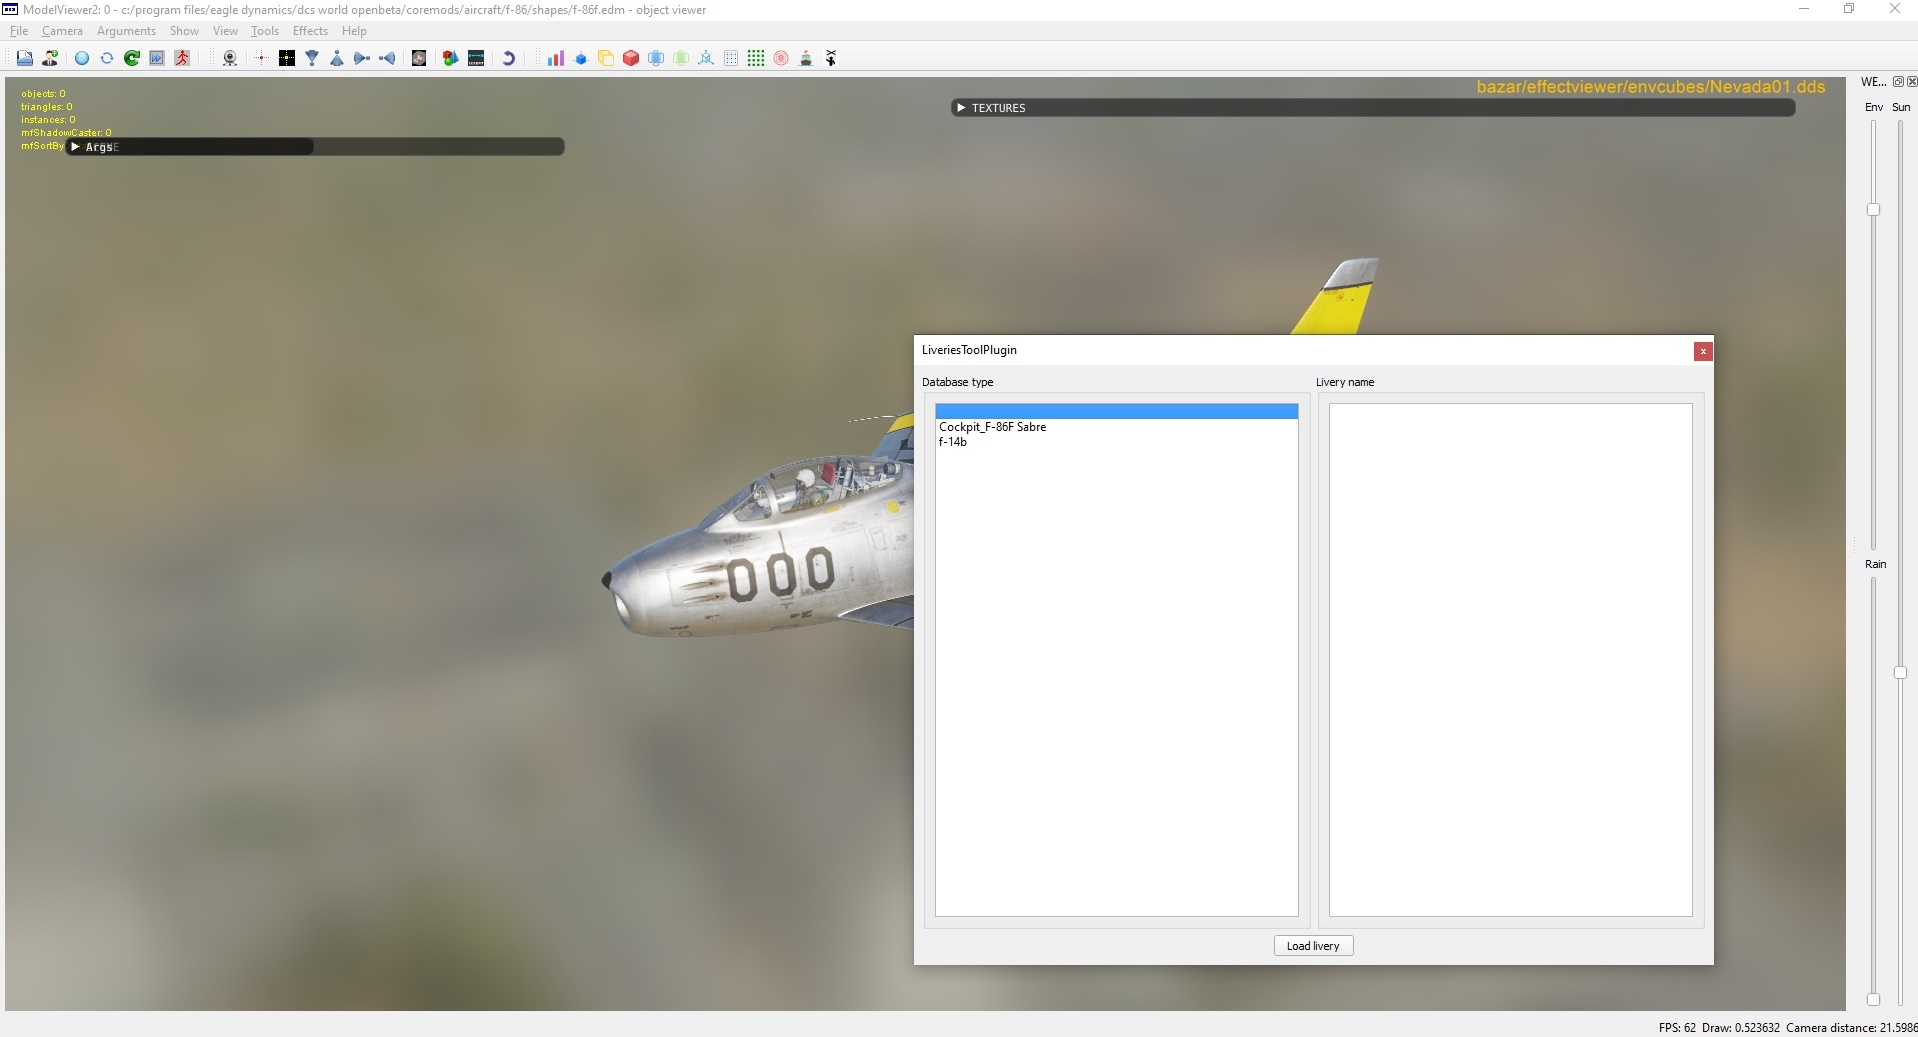Click the empty Livery name list

tap(1510, 660)
